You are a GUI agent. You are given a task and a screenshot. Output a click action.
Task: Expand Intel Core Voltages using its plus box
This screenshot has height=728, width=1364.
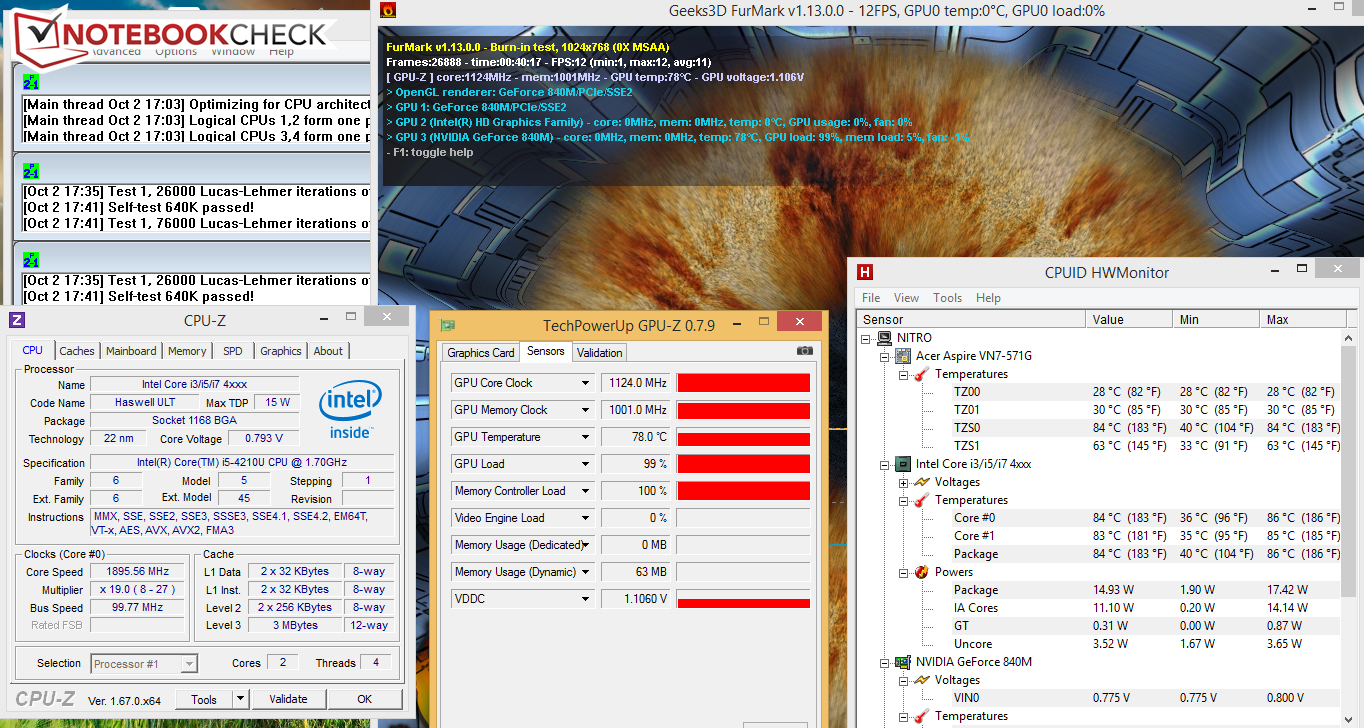[x=903, y=482]
